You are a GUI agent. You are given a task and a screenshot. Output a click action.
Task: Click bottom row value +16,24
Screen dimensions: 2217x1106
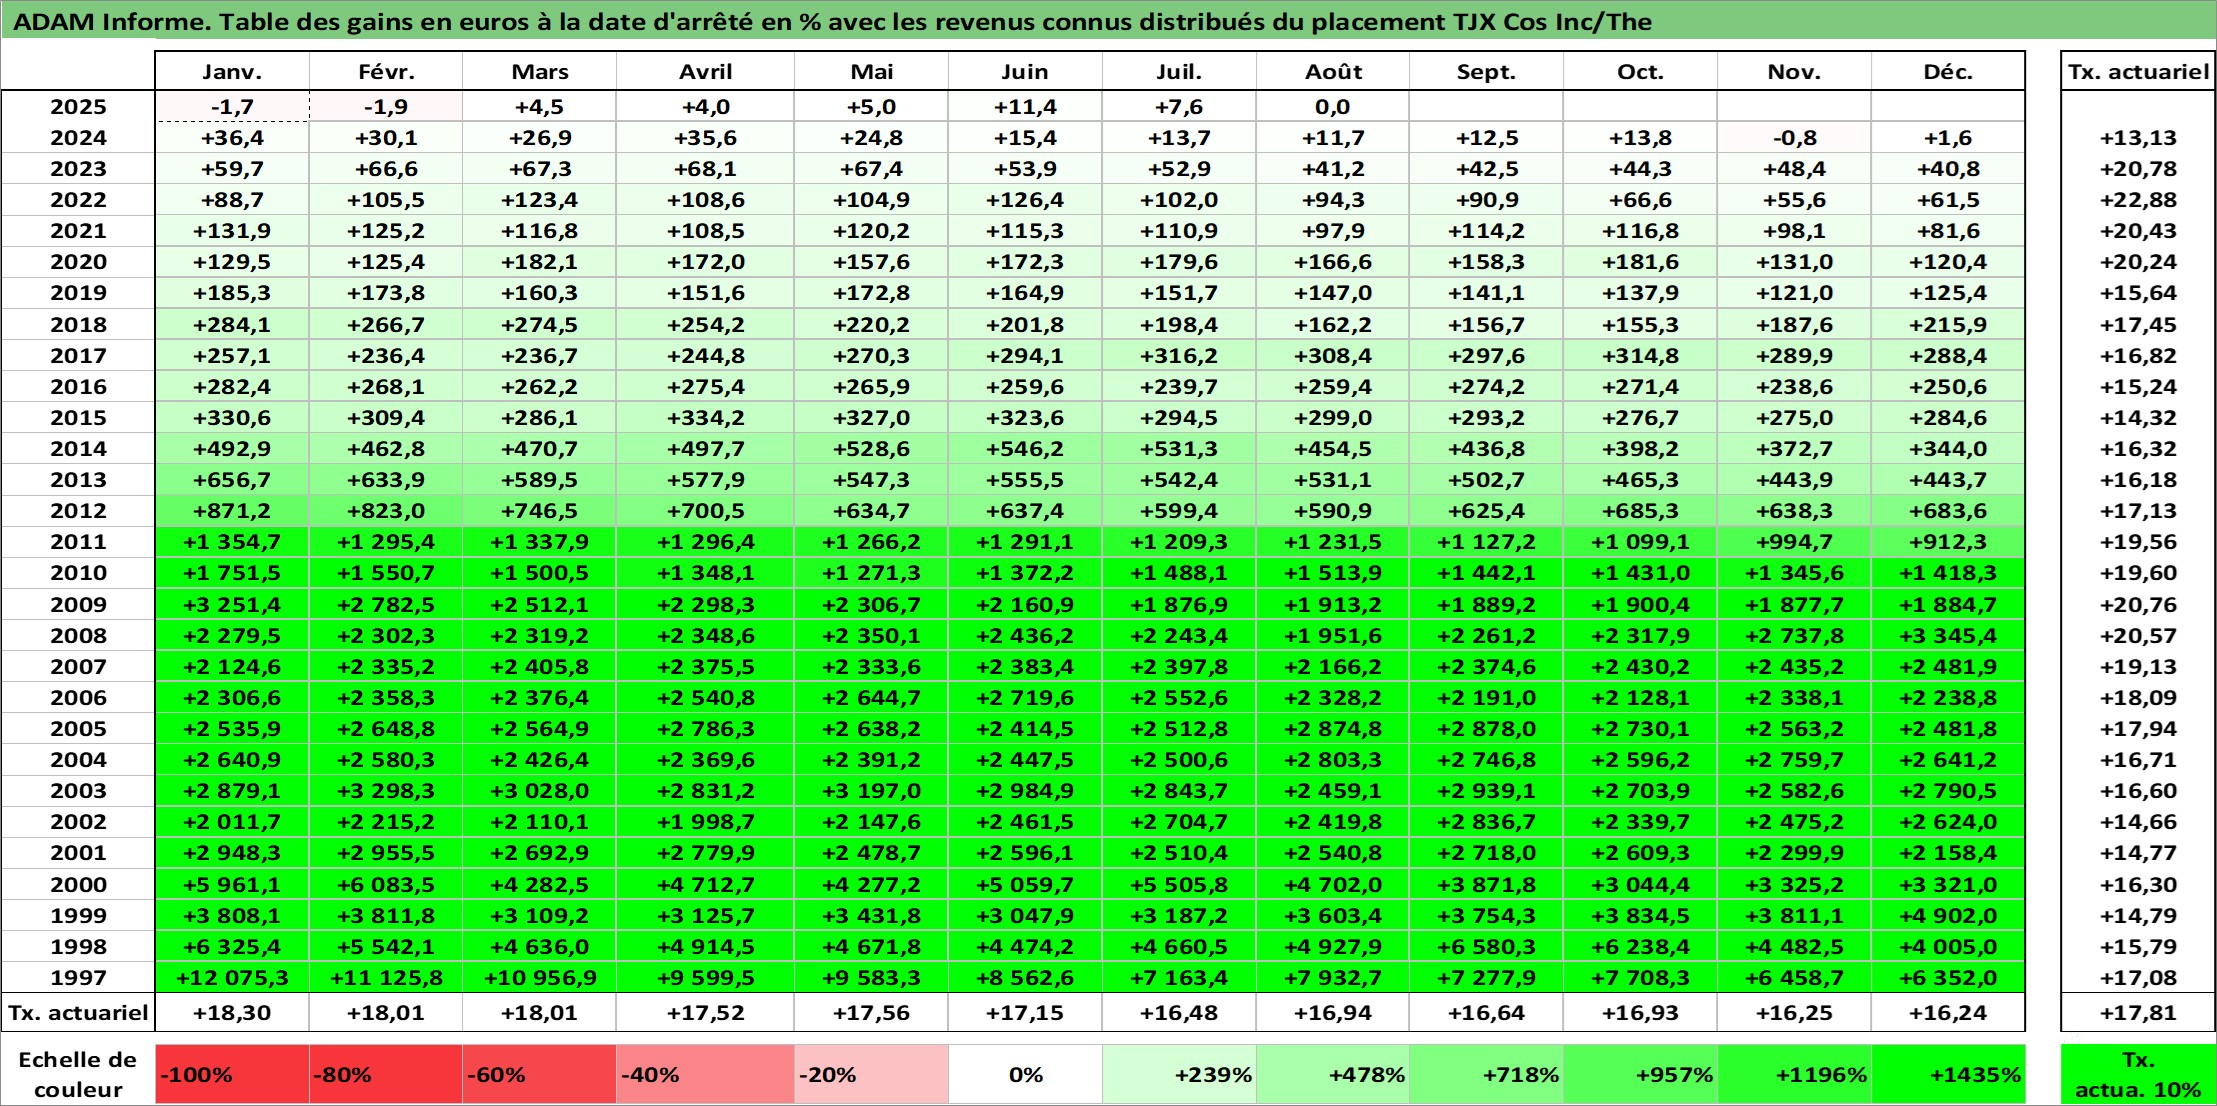pos(1948,1013)
